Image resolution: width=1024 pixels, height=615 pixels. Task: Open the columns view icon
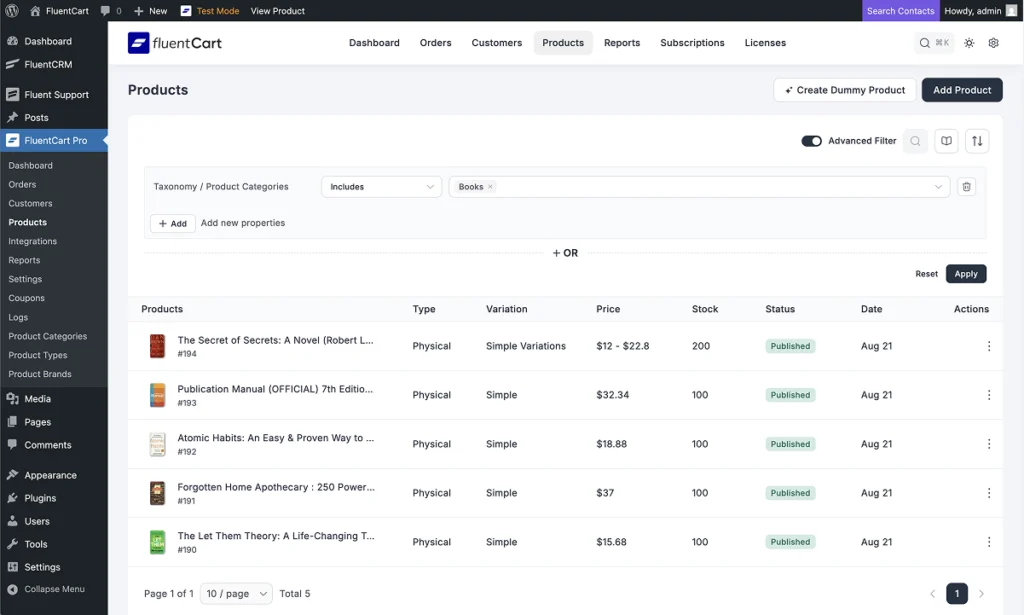pos(946,141)
